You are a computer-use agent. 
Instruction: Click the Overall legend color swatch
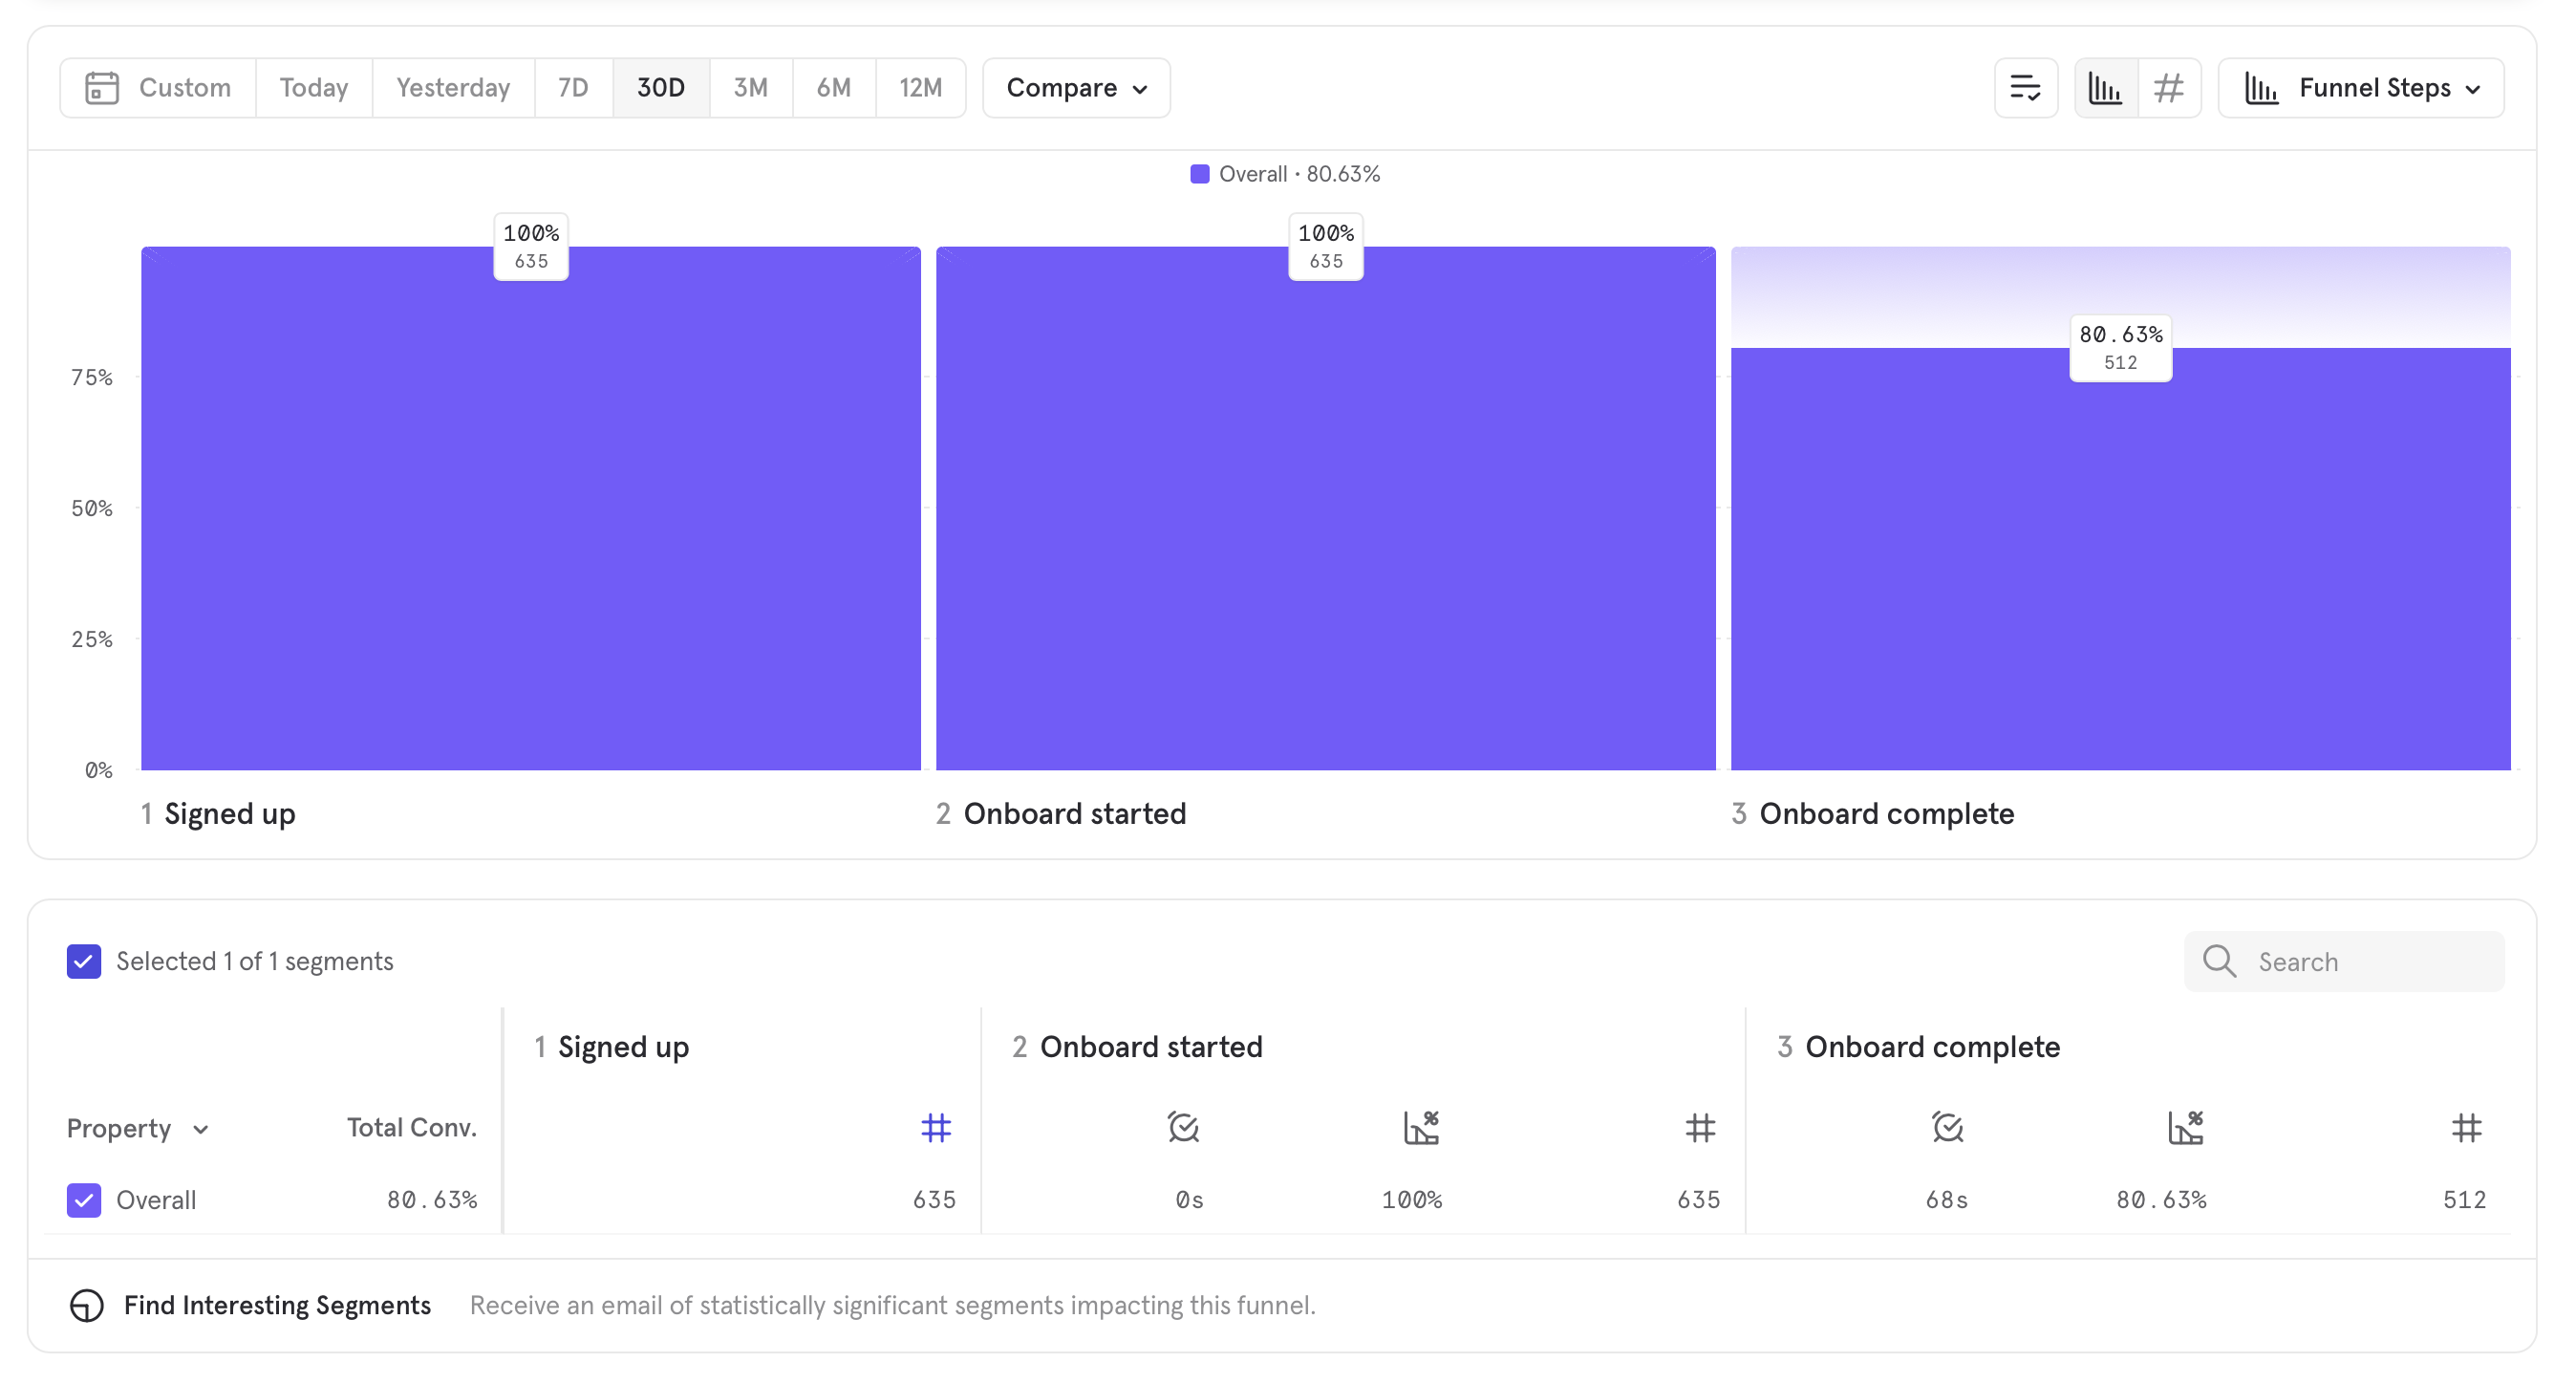tap(1199, 174)
